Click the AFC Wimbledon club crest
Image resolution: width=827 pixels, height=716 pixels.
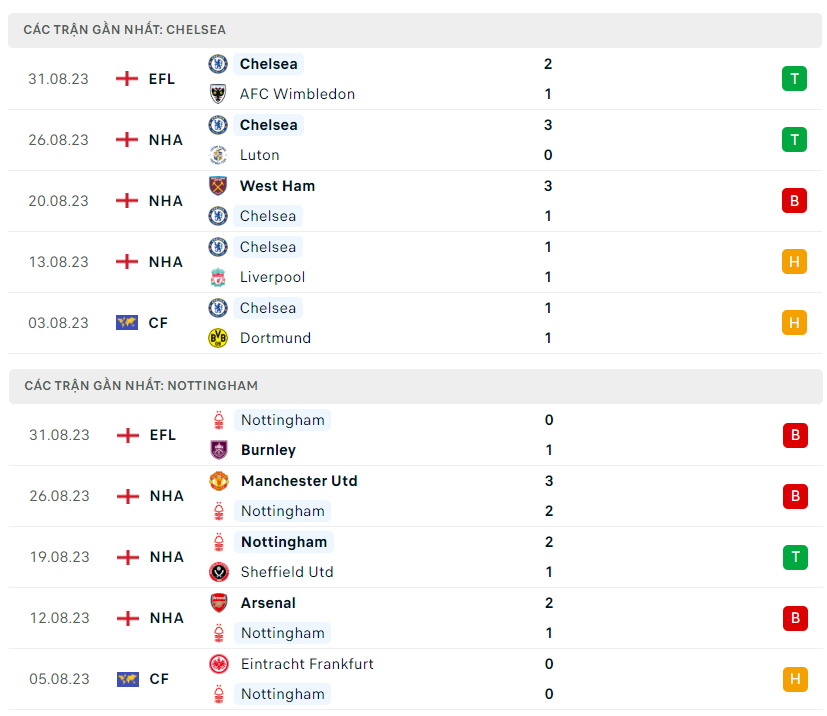click(x=218, y=94)
